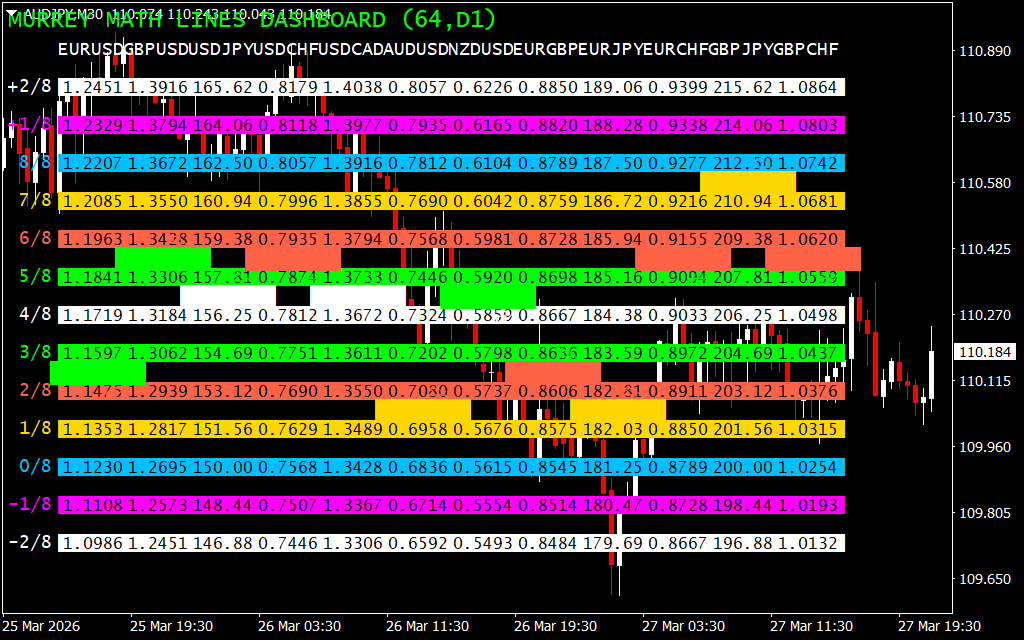The image size is (1024, 640).
Task: Select the EURUSD column header
Action: 90,49
